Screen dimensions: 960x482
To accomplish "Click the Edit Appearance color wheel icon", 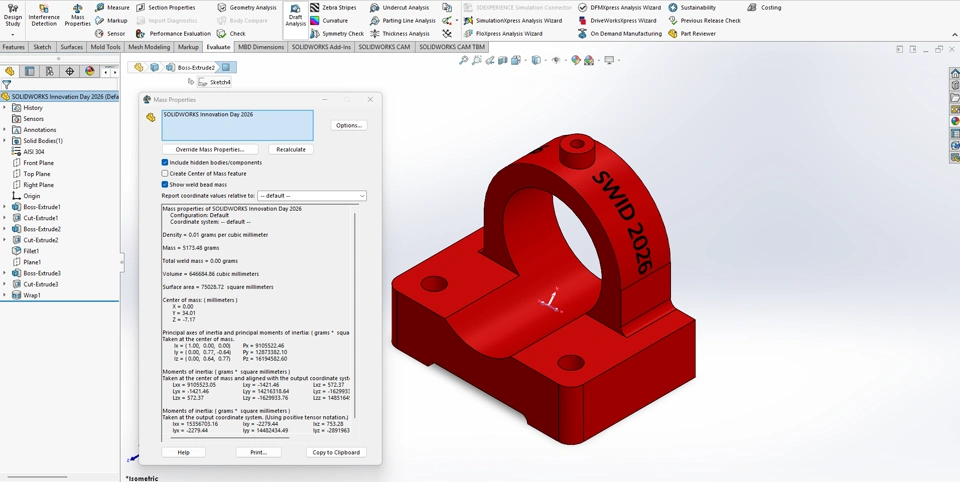I will click(x=576, y=60).
